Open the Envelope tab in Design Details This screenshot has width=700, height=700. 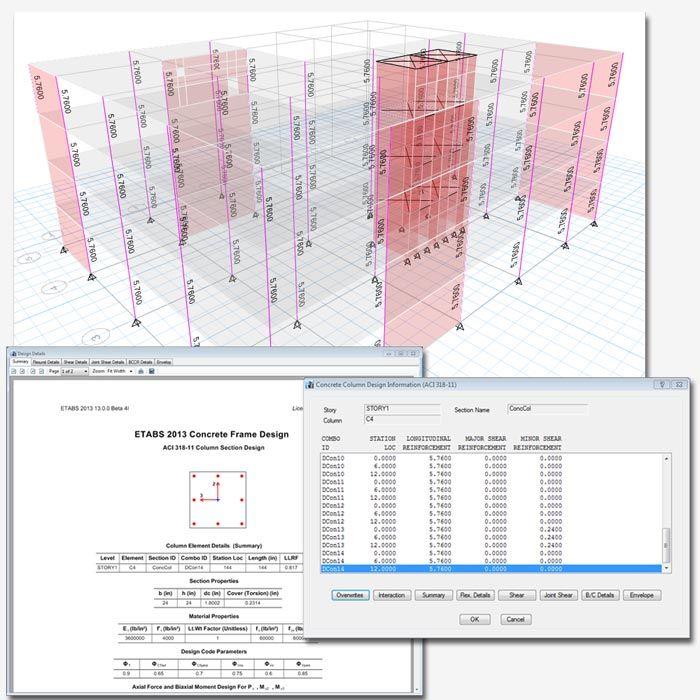163,362
